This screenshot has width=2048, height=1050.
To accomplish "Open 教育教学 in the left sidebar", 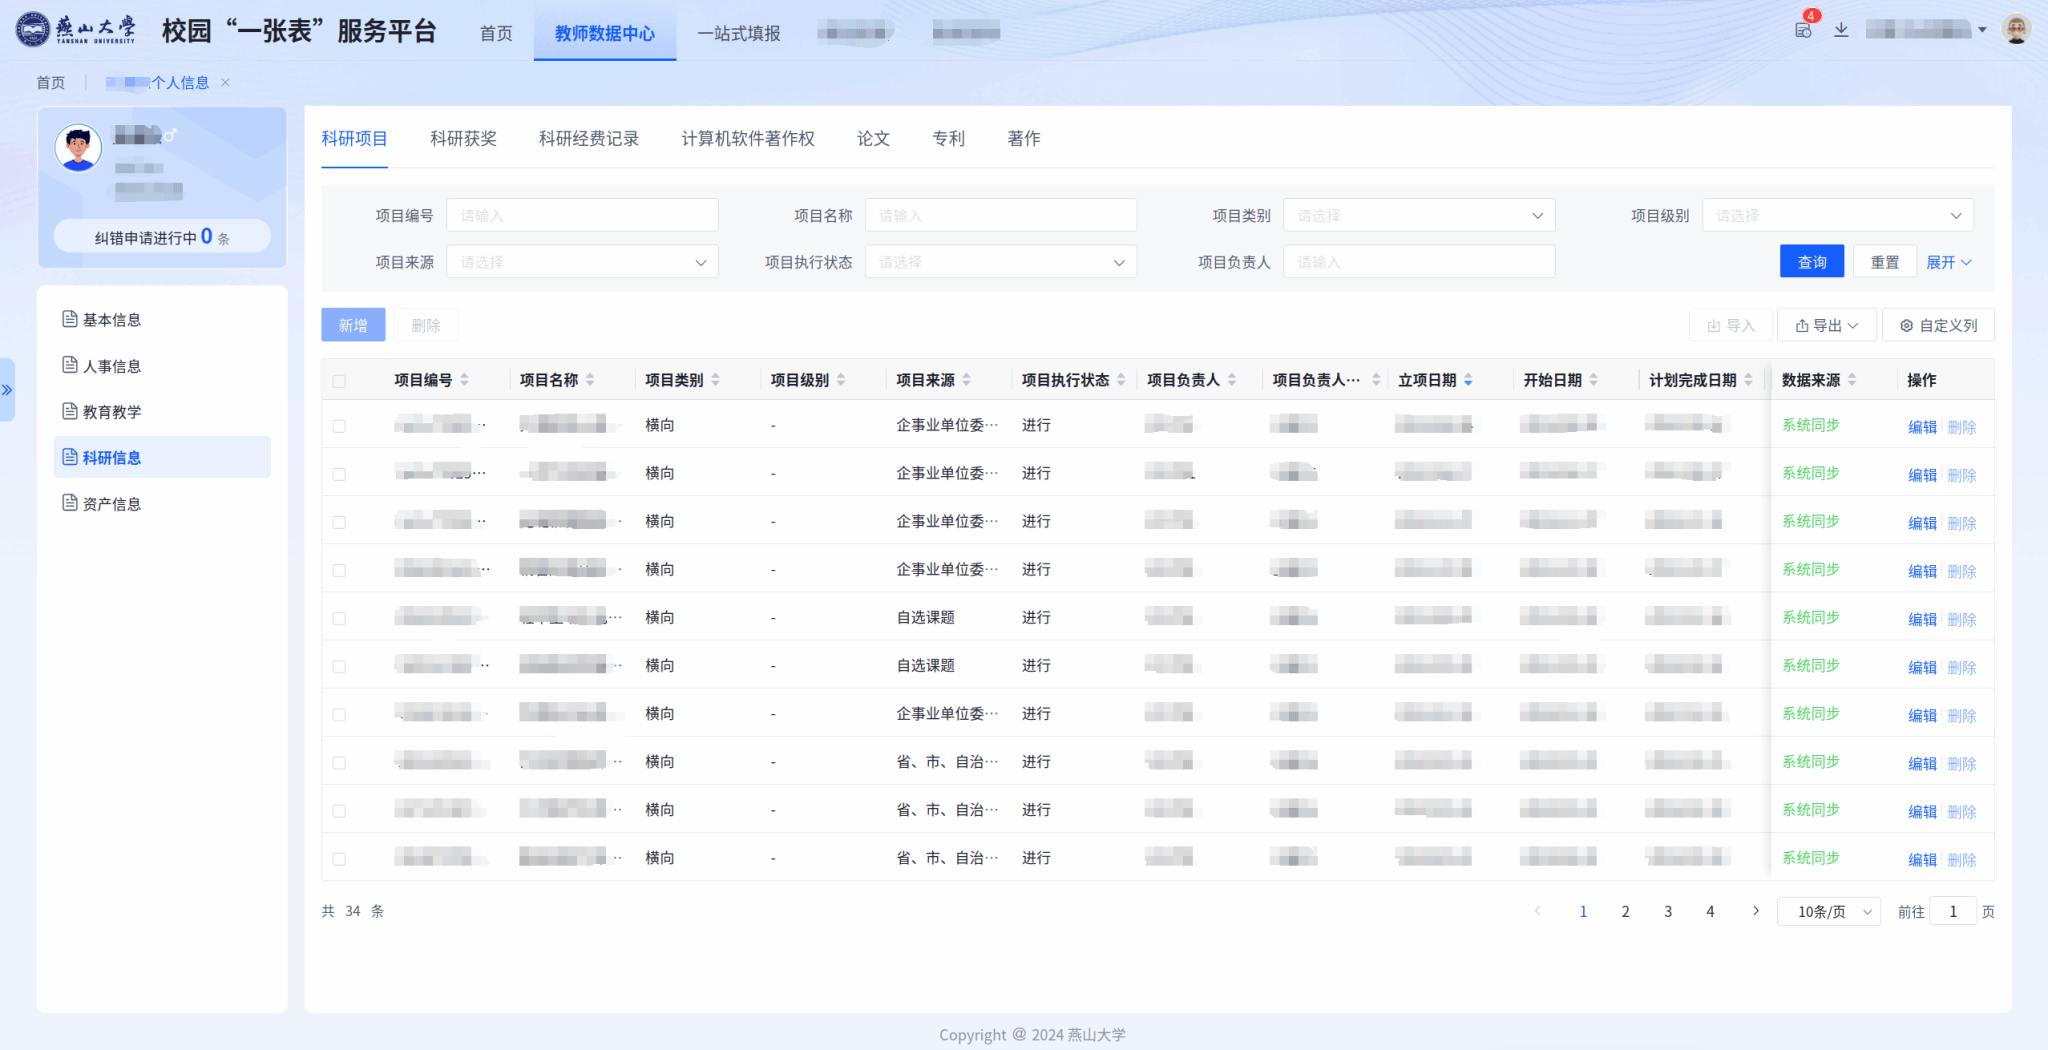I will pyautogui.click(x=112, y=412).
